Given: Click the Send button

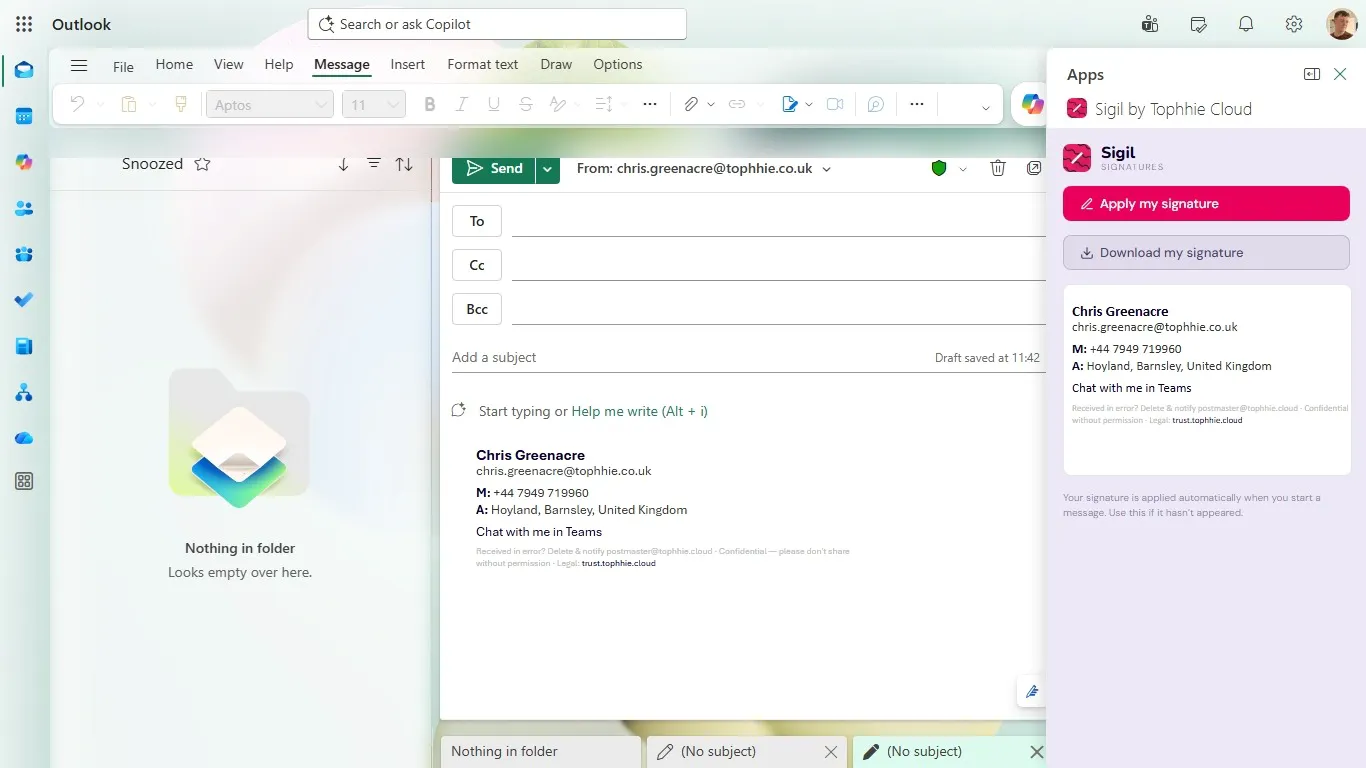Looking at the screenshot, I should [x=494, y=169].
